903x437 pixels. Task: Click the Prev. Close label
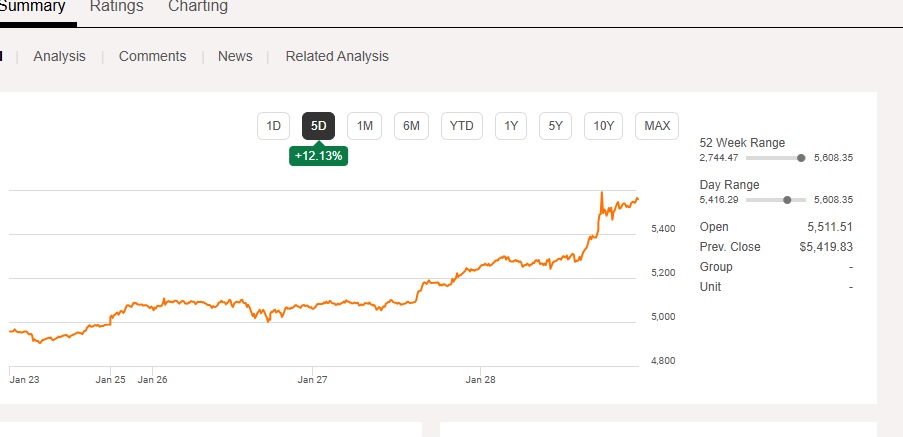tap(730, 247)
